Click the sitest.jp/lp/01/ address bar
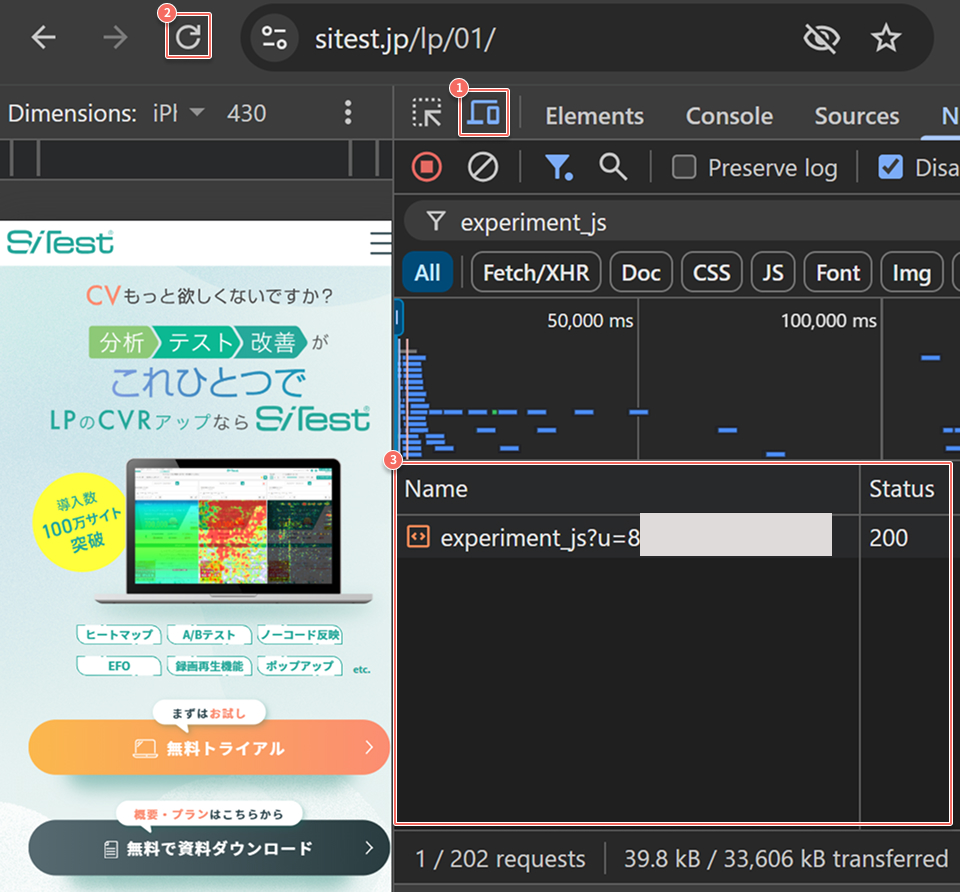The width and height of the screenshot is (960, 892). coord(405,39)
